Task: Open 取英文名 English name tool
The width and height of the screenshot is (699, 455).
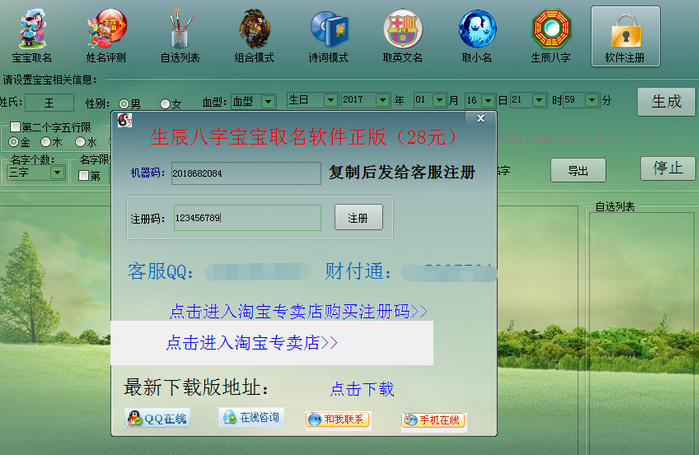Action: pyautogui.click(x=403, y=37)
